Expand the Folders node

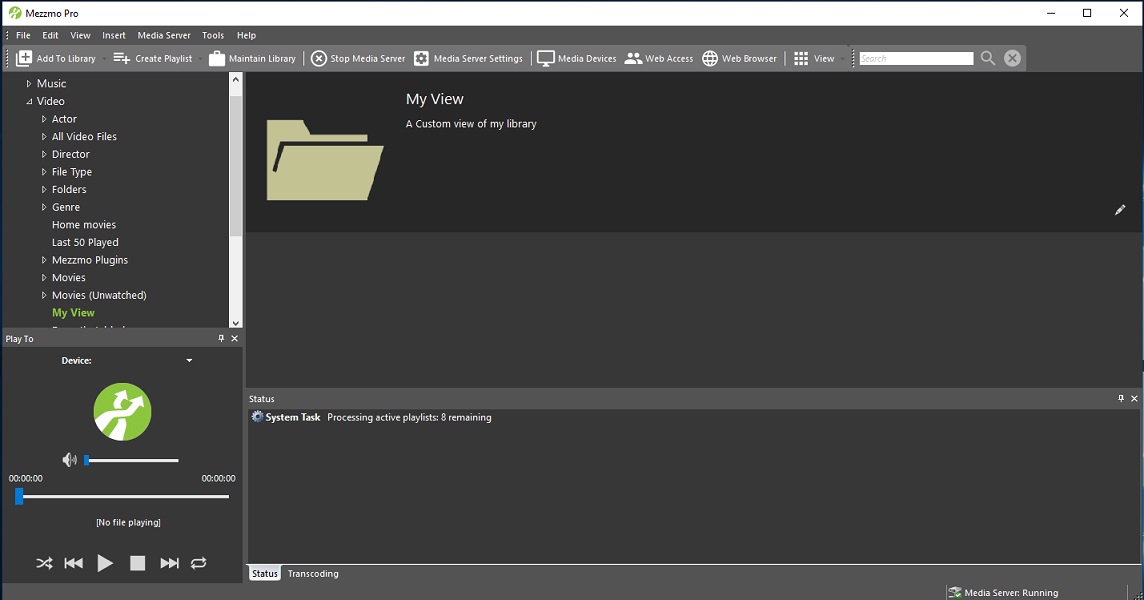tap(44, 190)
